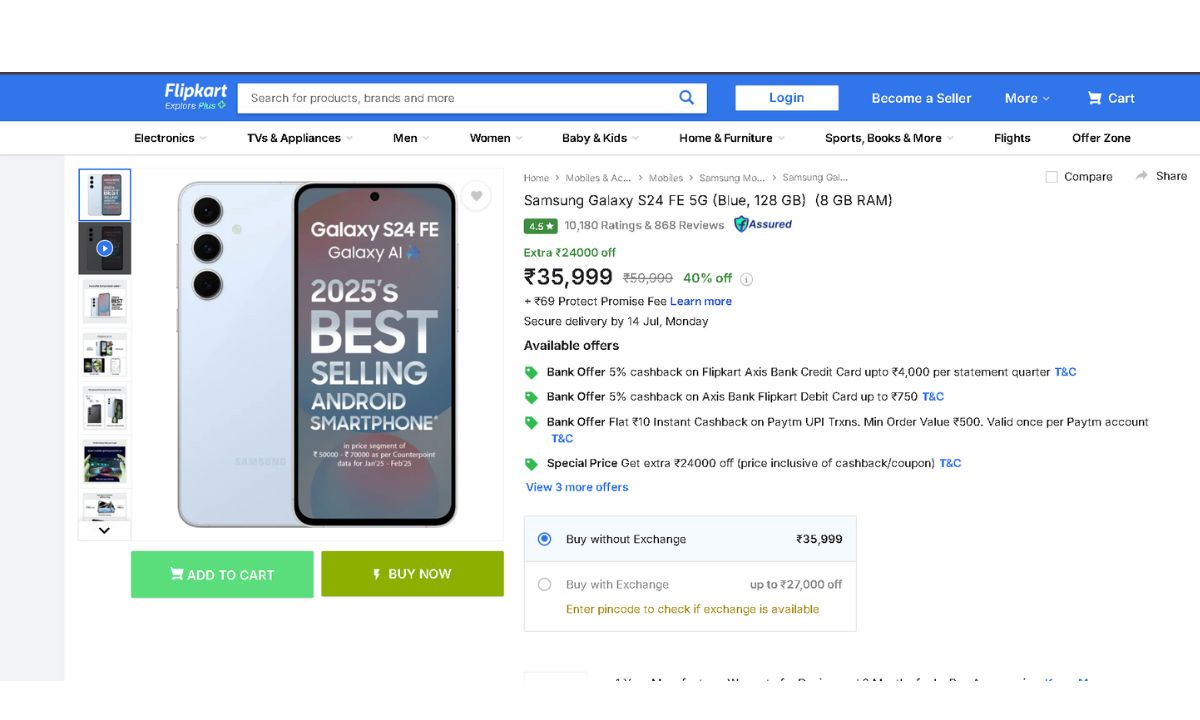1200x720 pixels.
Task: Play the product video thumbnail
Action: pos(105,248)
